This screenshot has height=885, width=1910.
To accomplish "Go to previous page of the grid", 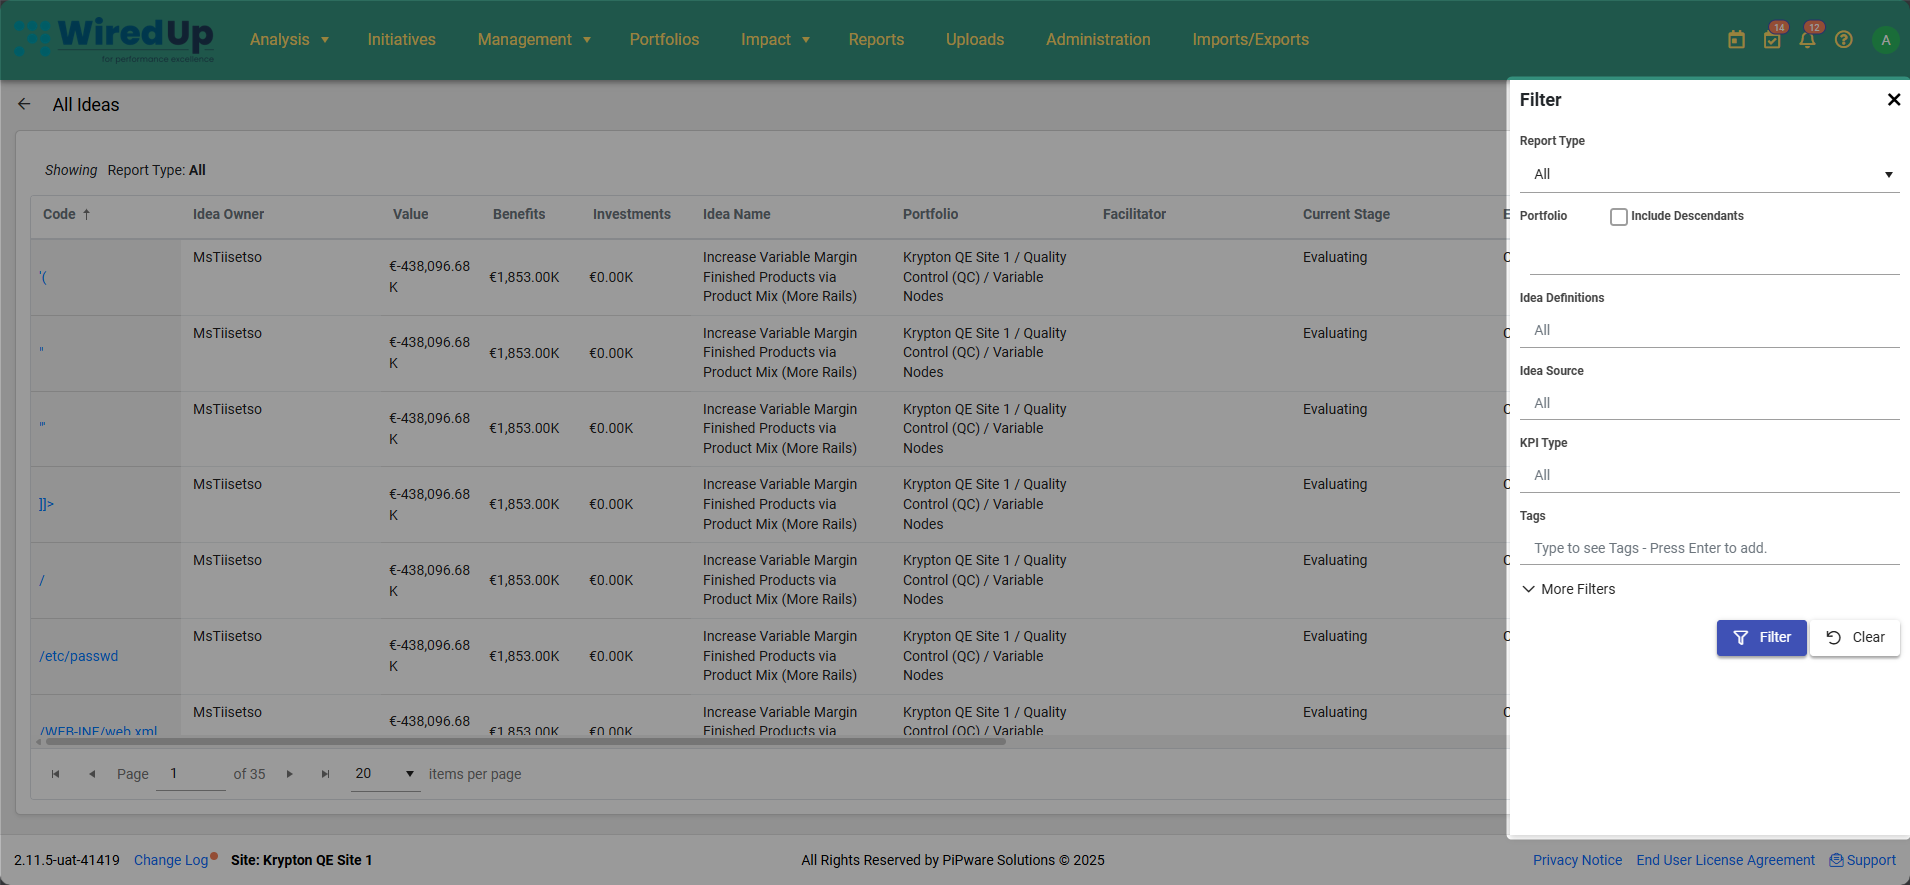I will pos(92,774).
